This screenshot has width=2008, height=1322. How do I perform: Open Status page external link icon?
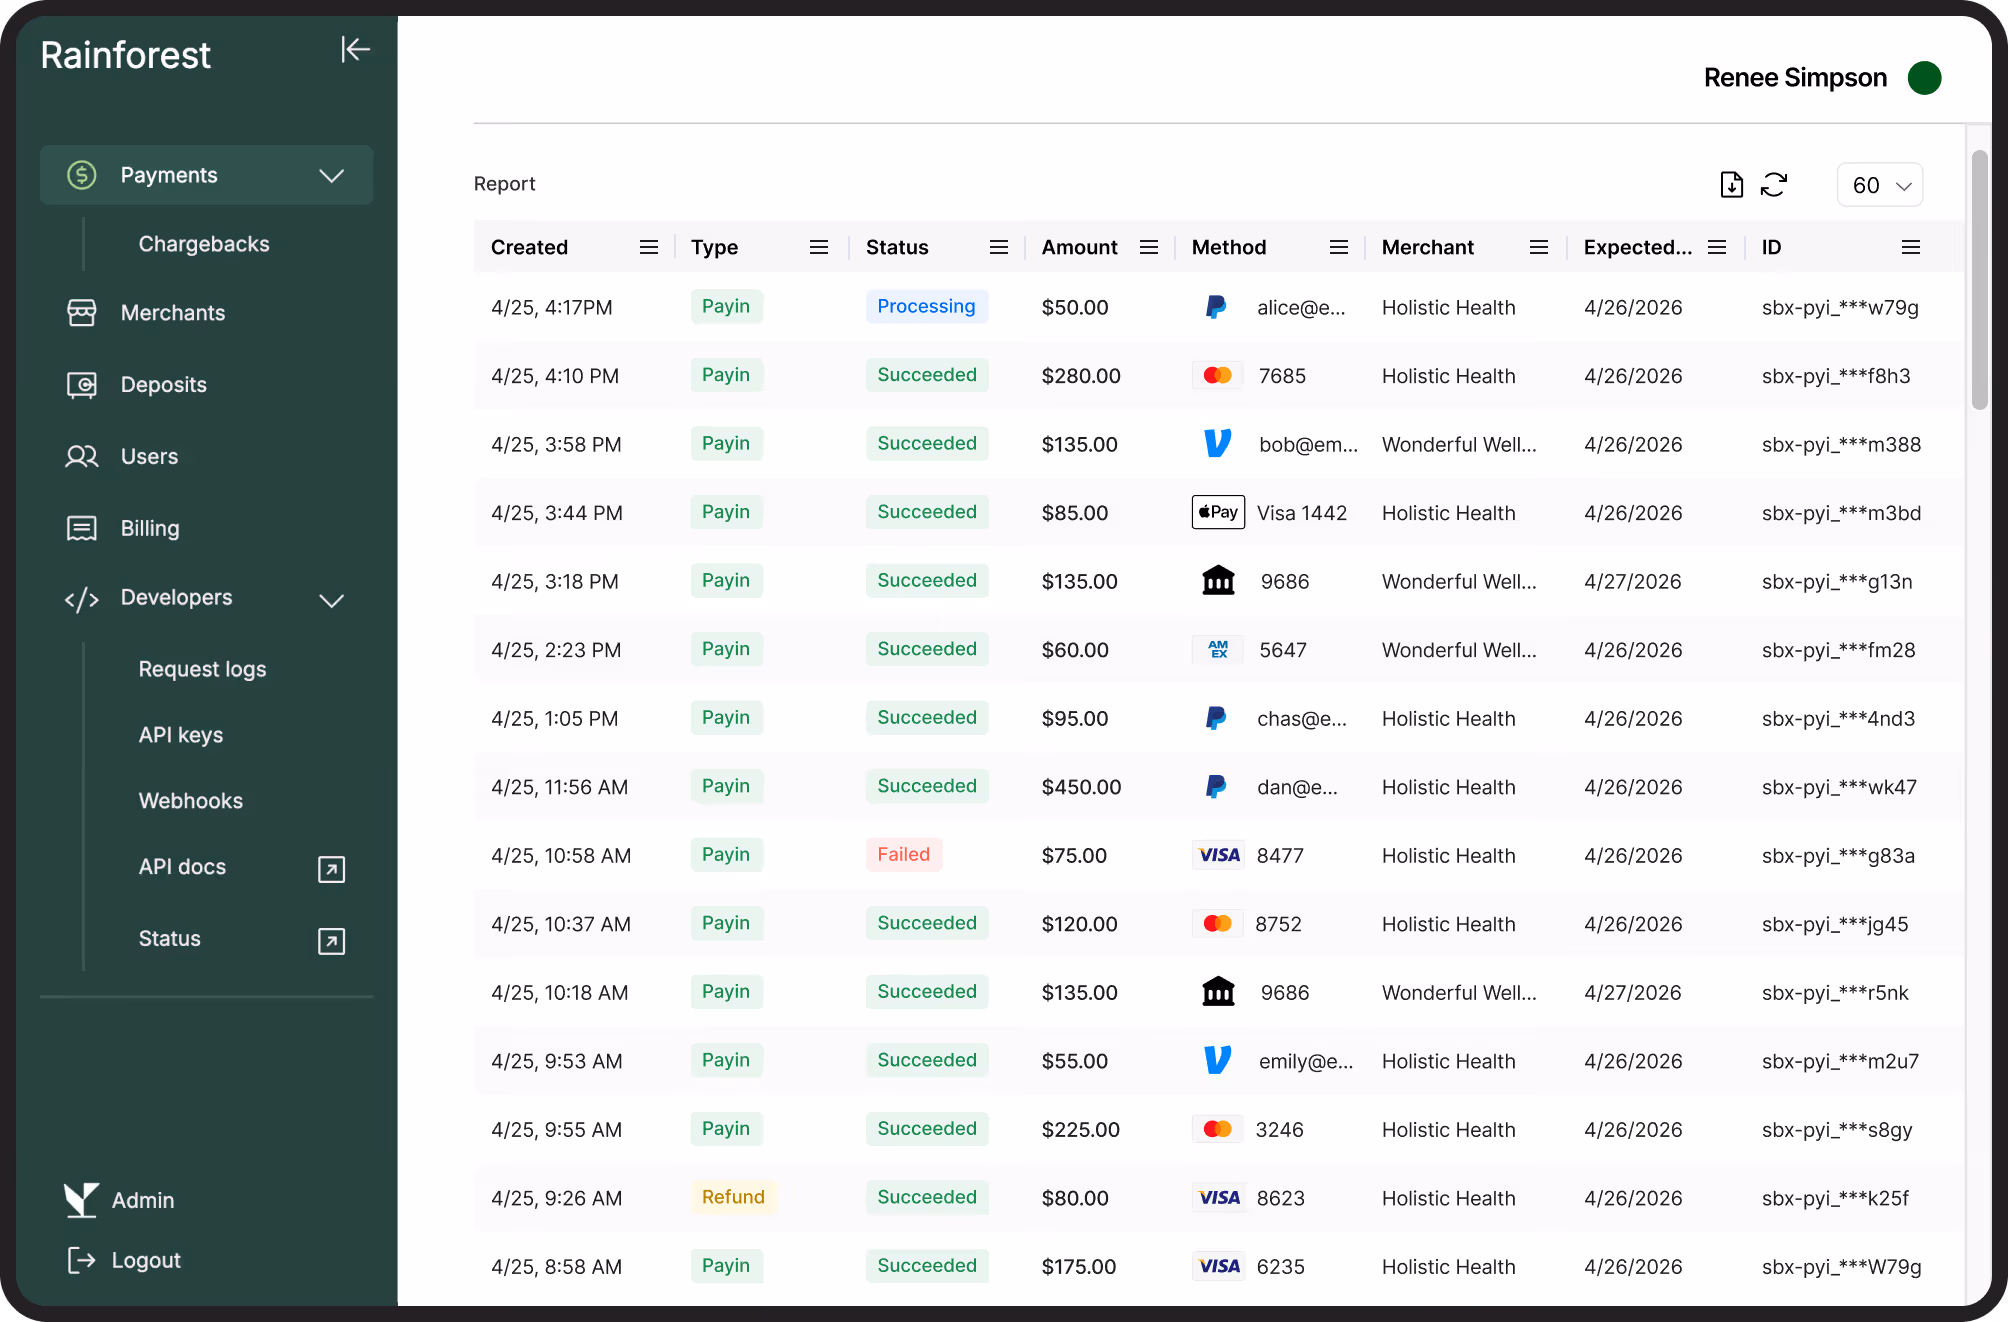pyautogui.click(x=331, y=941)
